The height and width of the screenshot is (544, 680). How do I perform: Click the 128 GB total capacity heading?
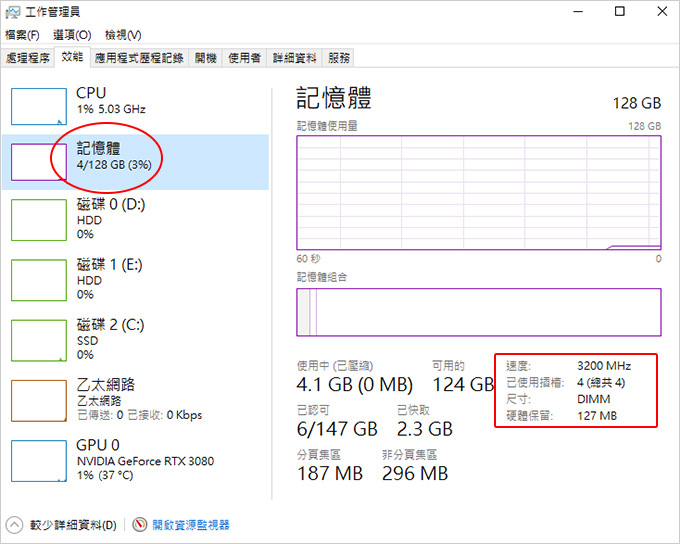637,103
